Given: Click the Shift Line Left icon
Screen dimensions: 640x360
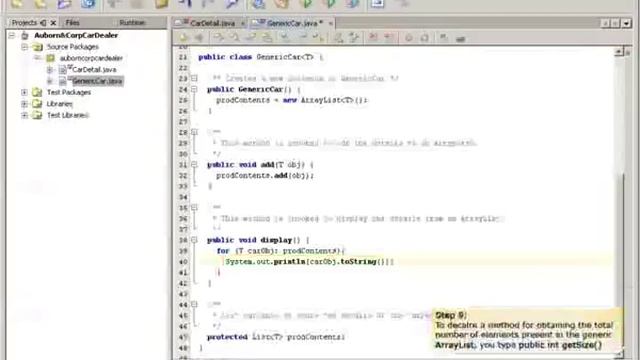Looking at the screenshot, I should [x=338, y=38].
